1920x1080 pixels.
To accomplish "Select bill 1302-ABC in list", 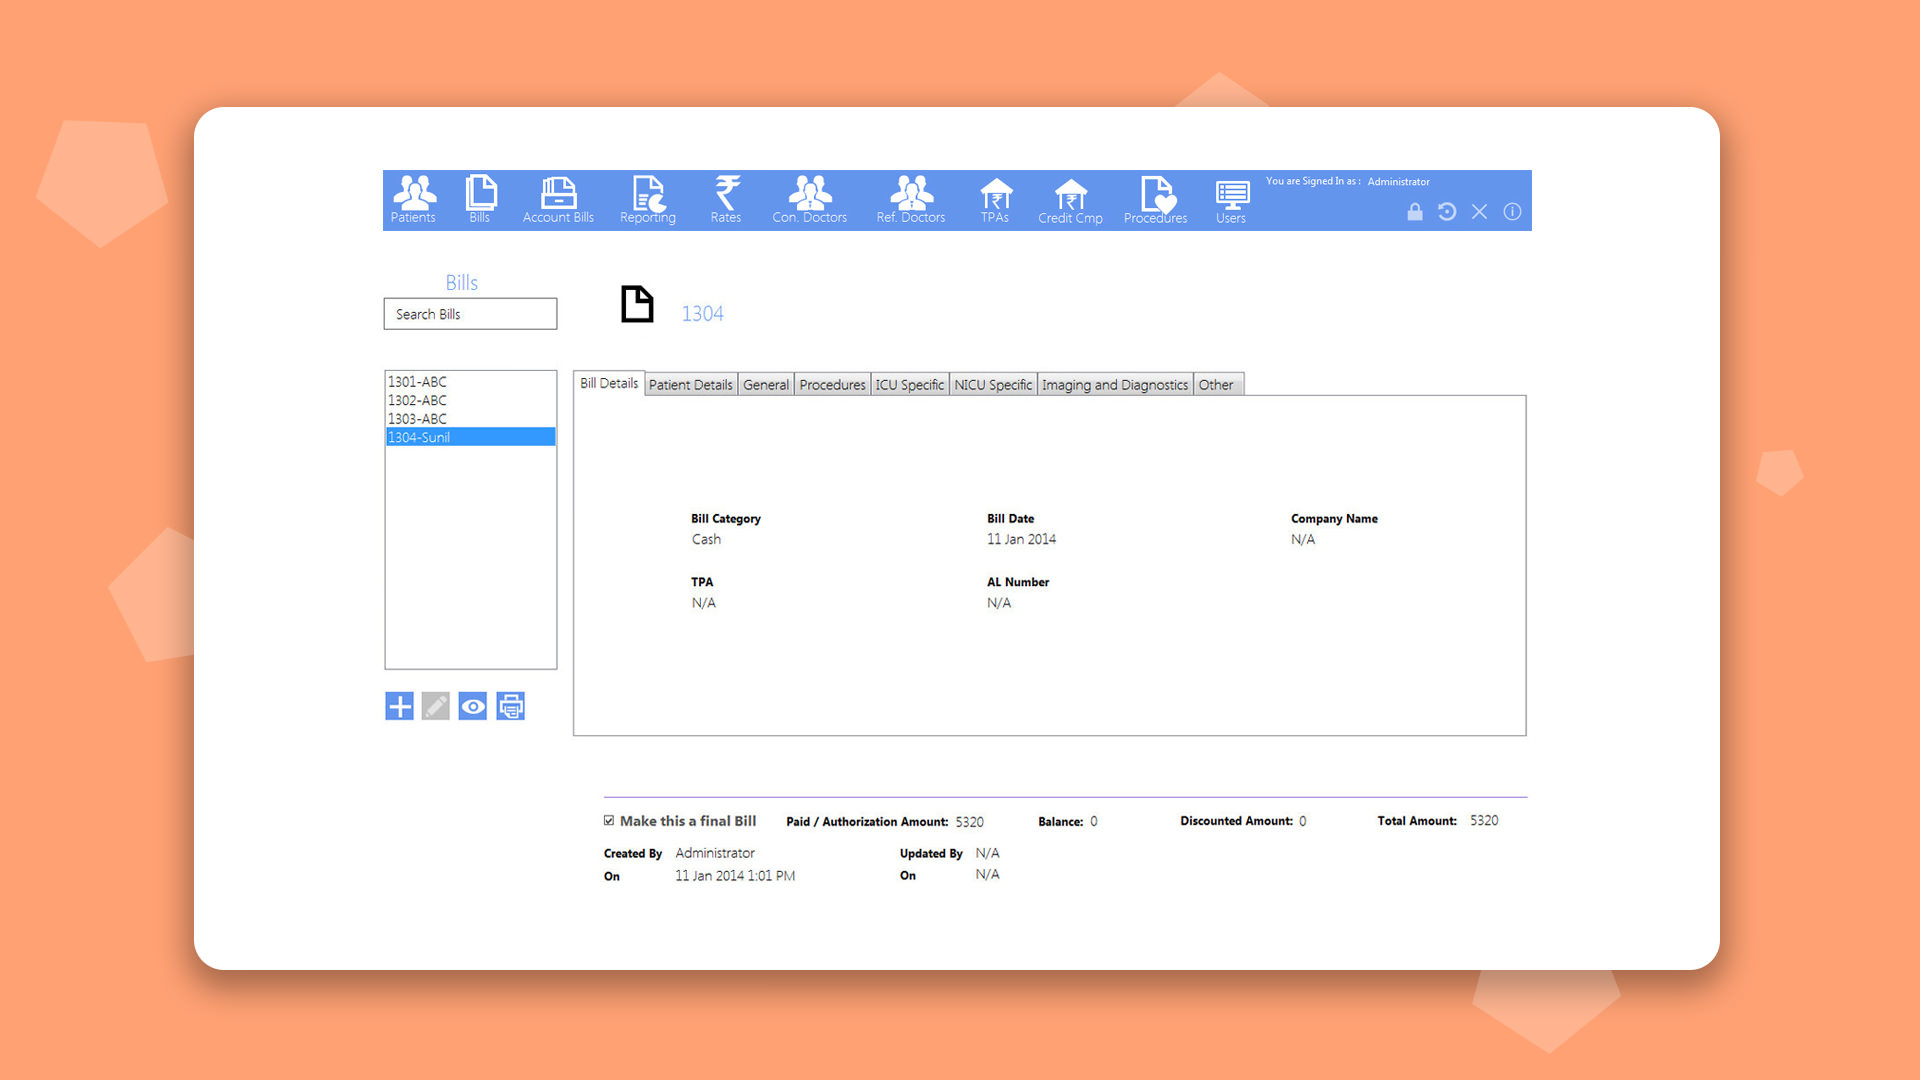I will coord(418,400).
